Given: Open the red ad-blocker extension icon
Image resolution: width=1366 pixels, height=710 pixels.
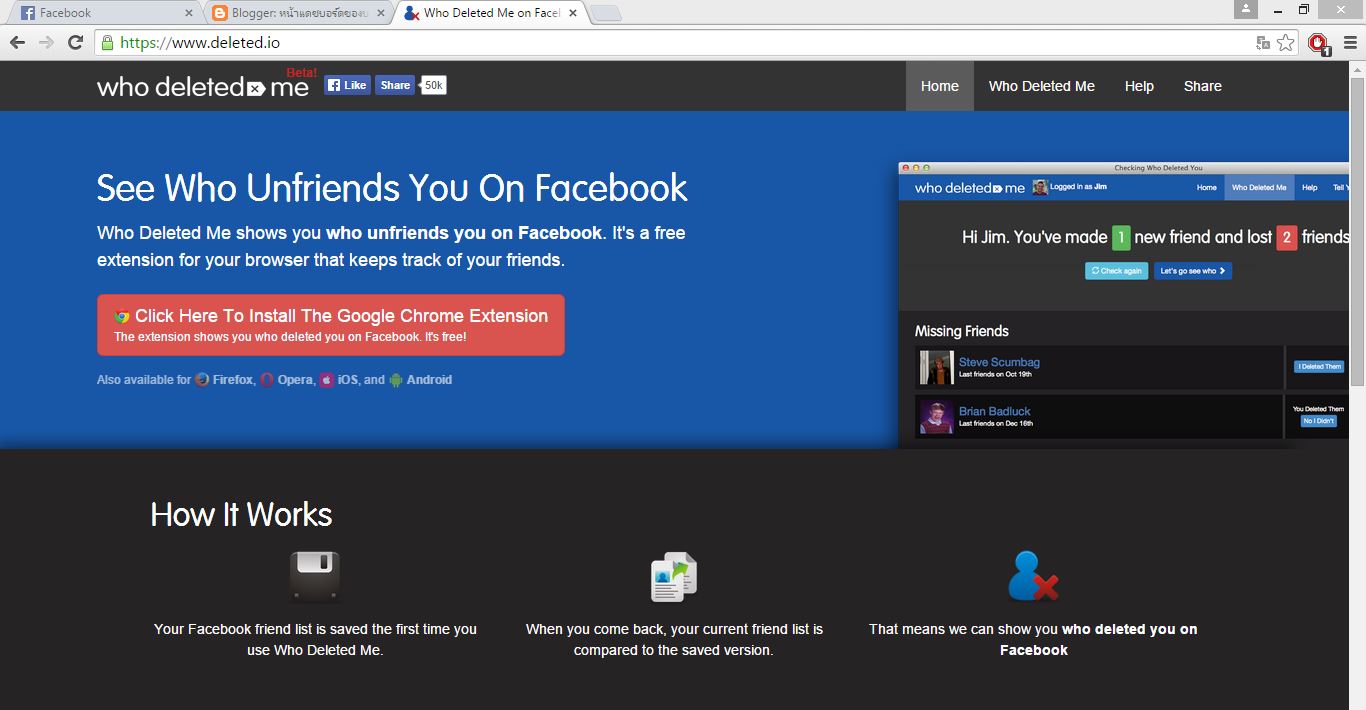Looking at the screenshot, I should [1318, 43].
